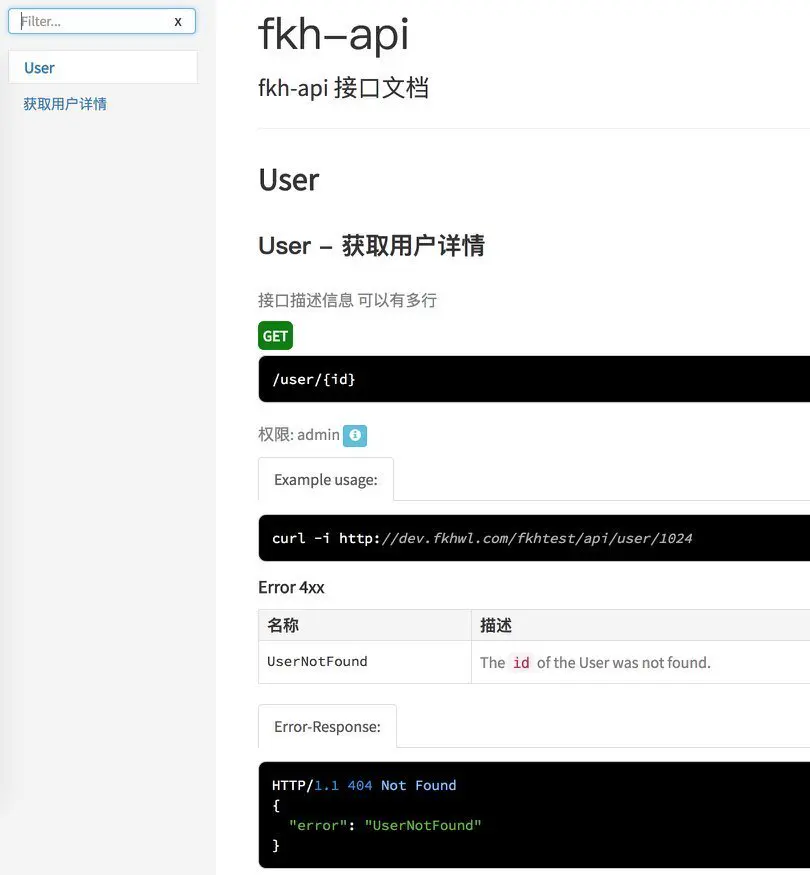This screenshot has width=810, height=875.
Task: Click the highlighted id code token
Action: (x=520, y=661)
